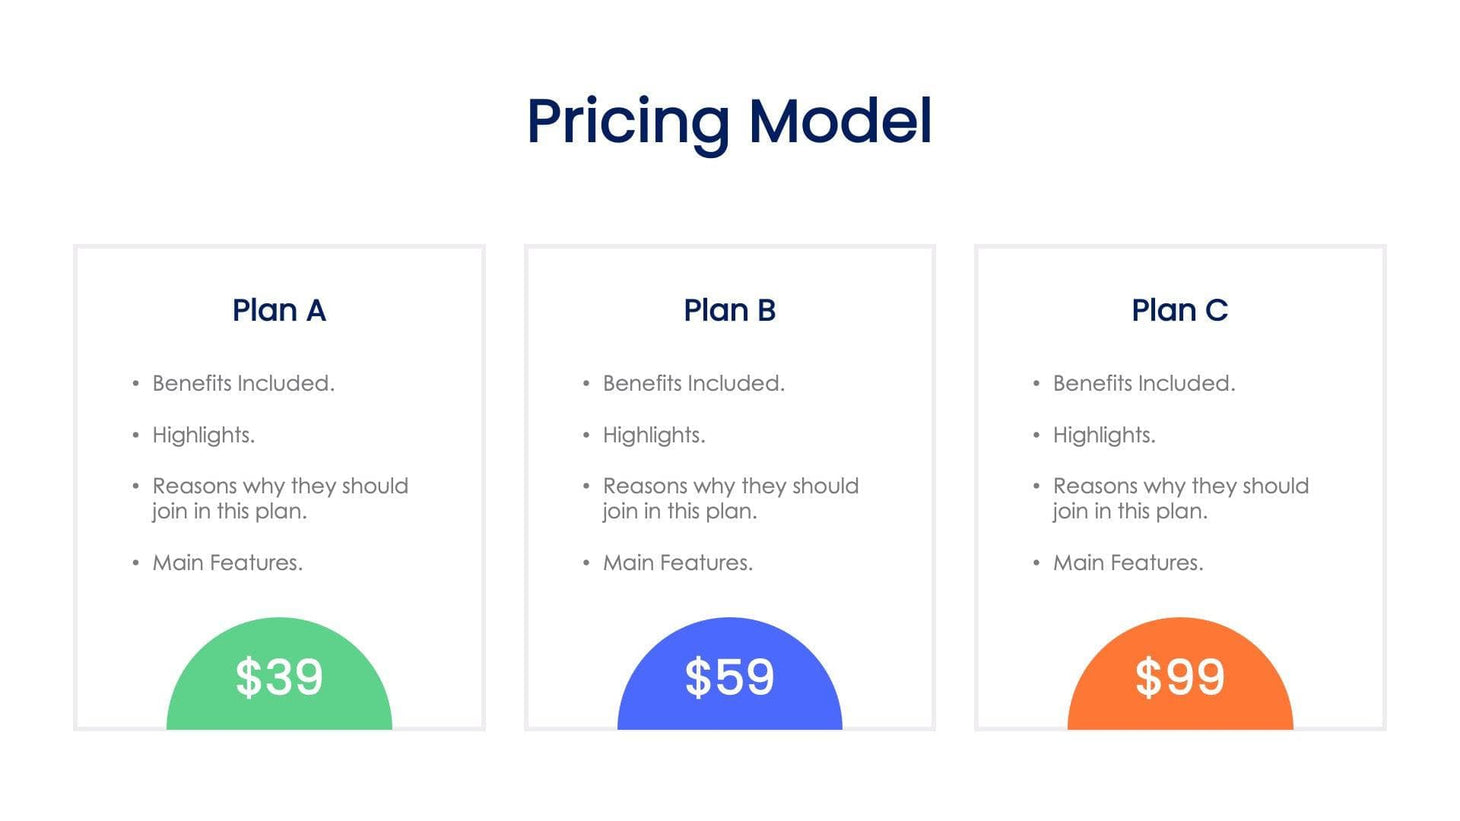Select Highlights text under Plan B
This screenshot has width=1460, height=821.
coord(653,435)
